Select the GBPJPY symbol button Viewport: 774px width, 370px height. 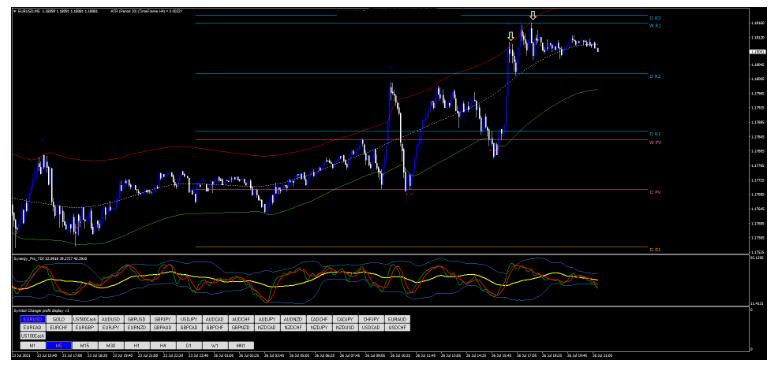point(163,319)
